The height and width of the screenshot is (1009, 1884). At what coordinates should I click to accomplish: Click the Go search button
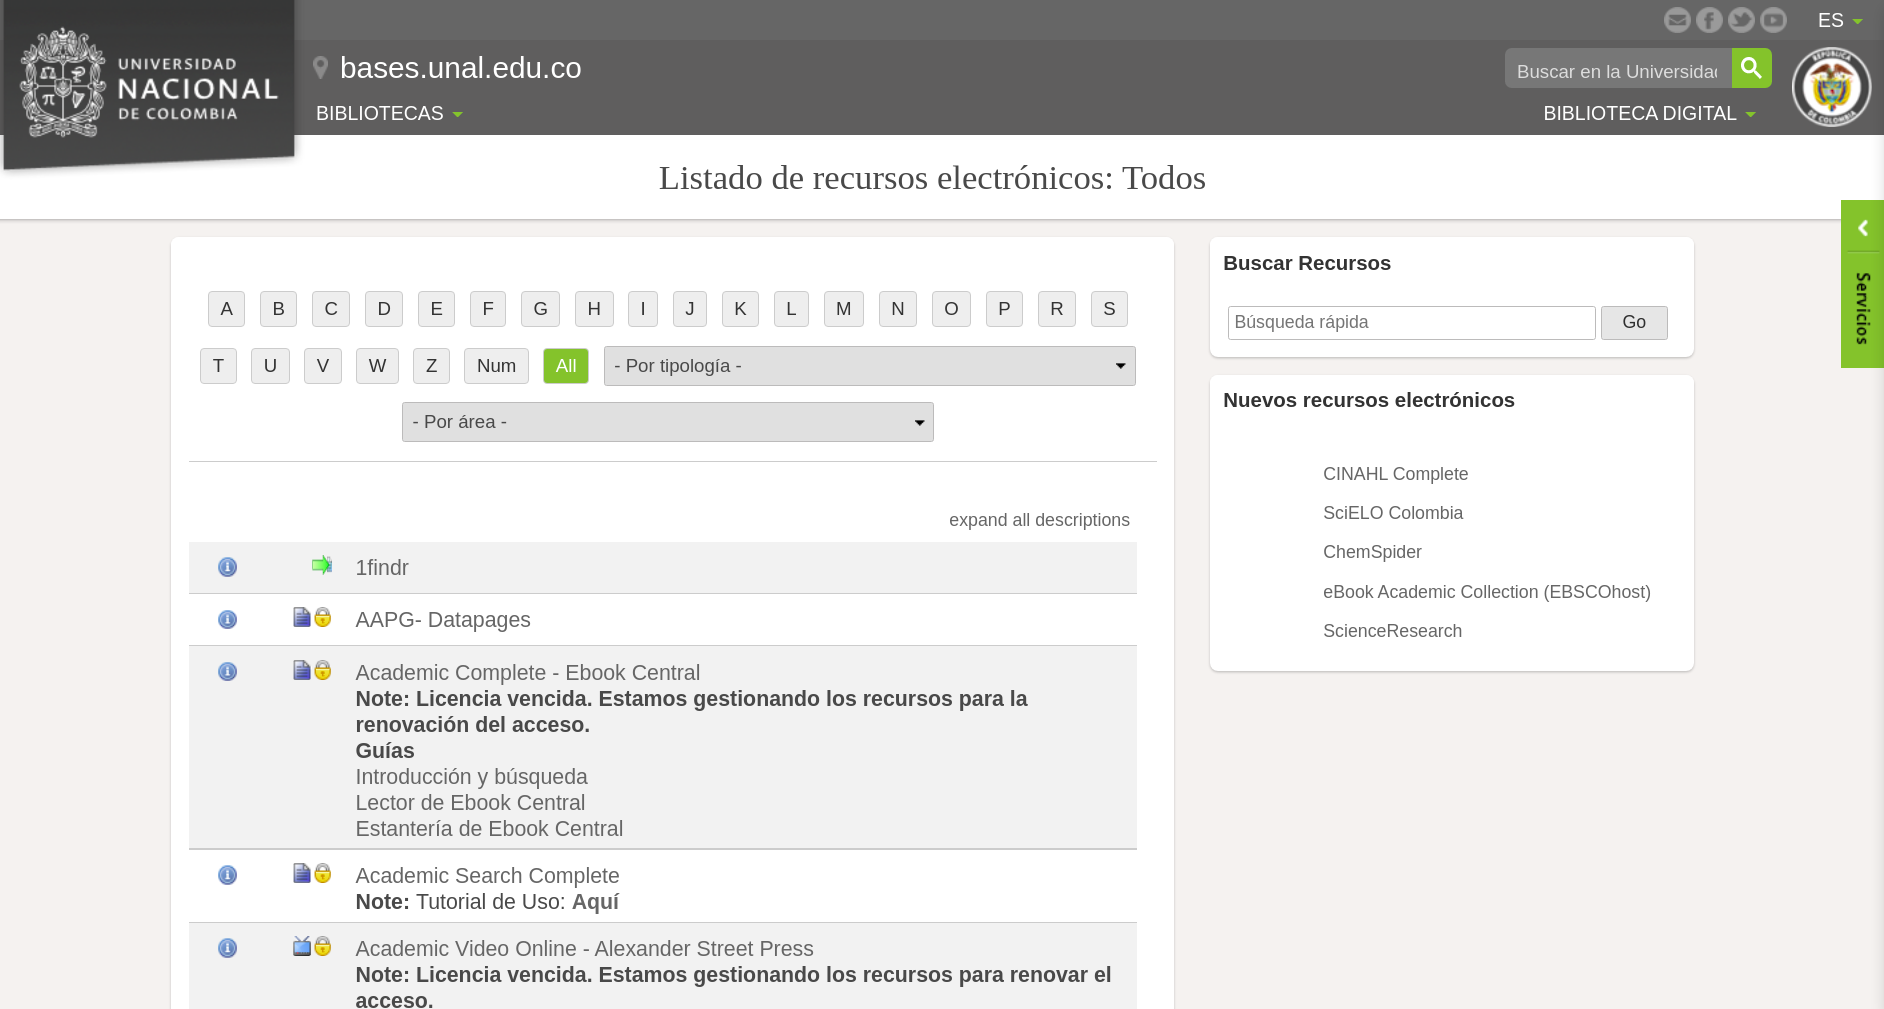(x=1634, y=322)
